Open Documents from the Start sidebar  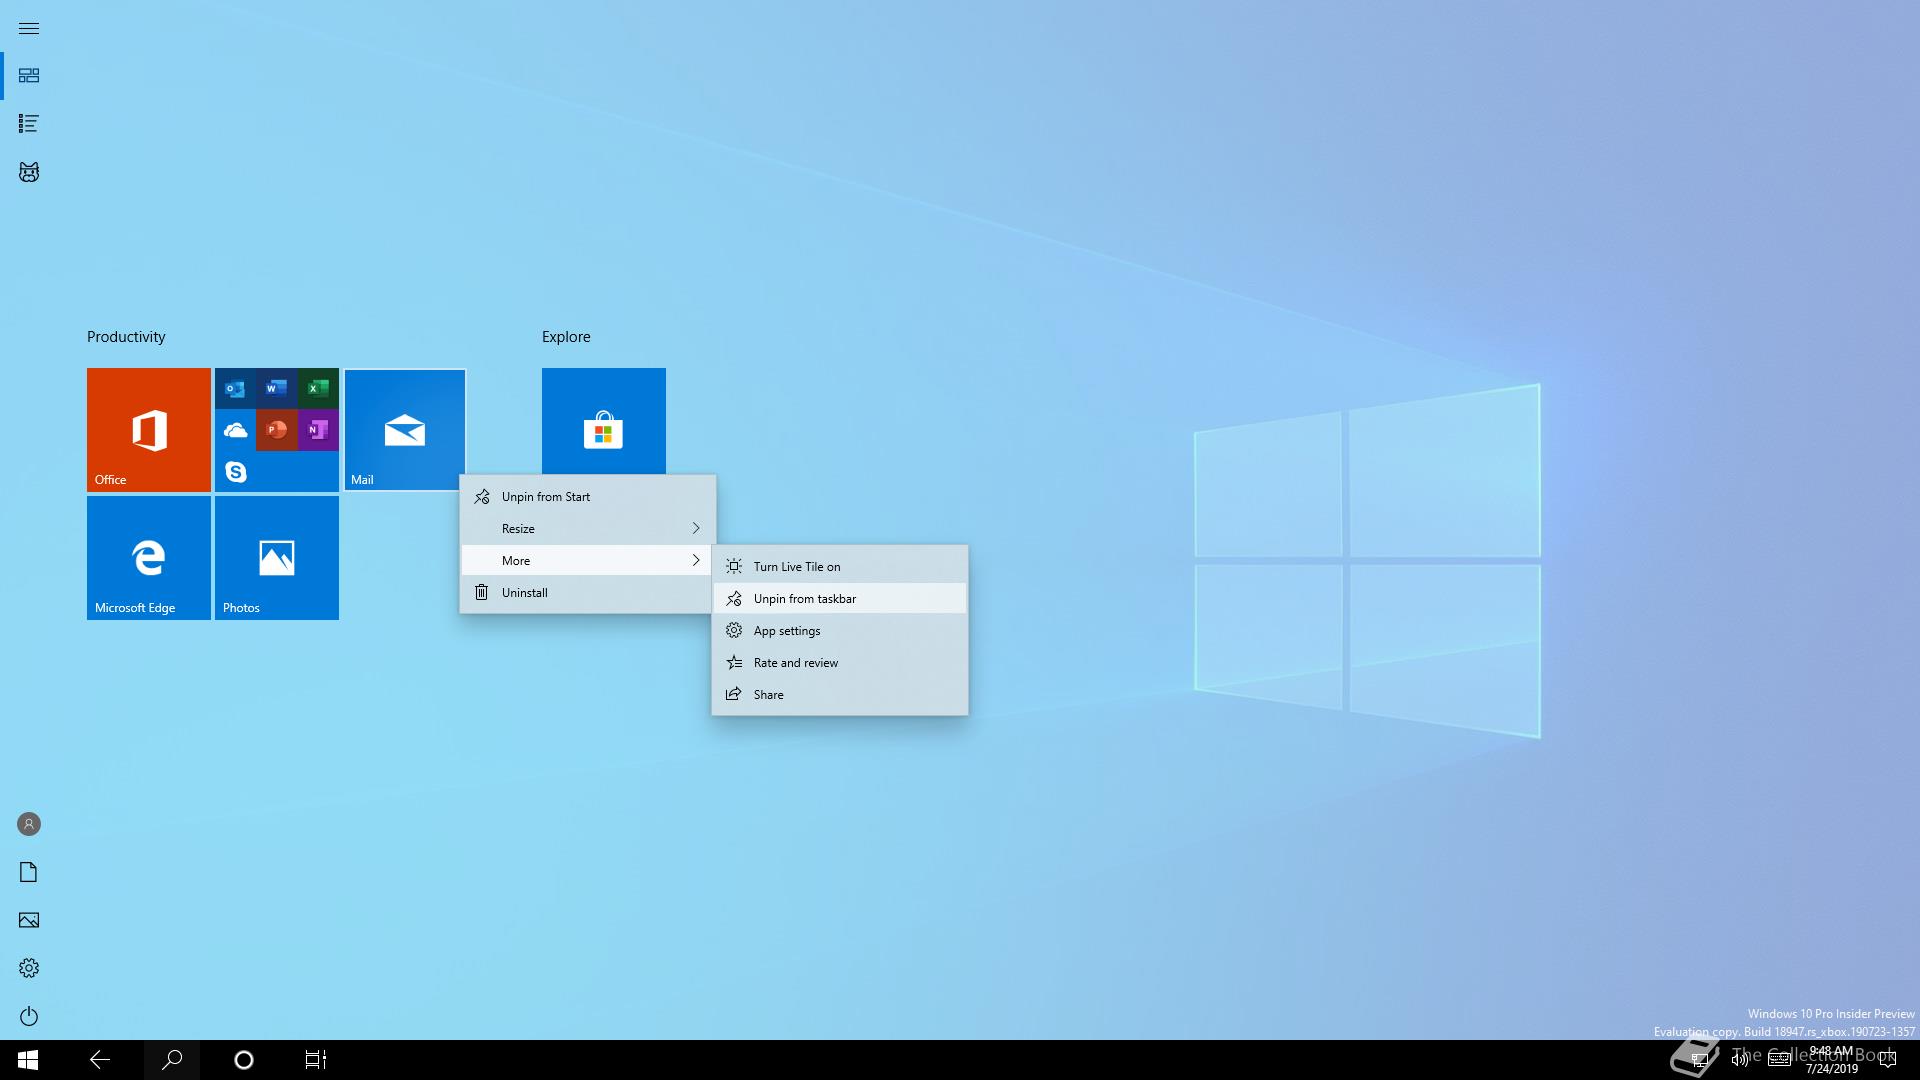[x=29, y=872]
